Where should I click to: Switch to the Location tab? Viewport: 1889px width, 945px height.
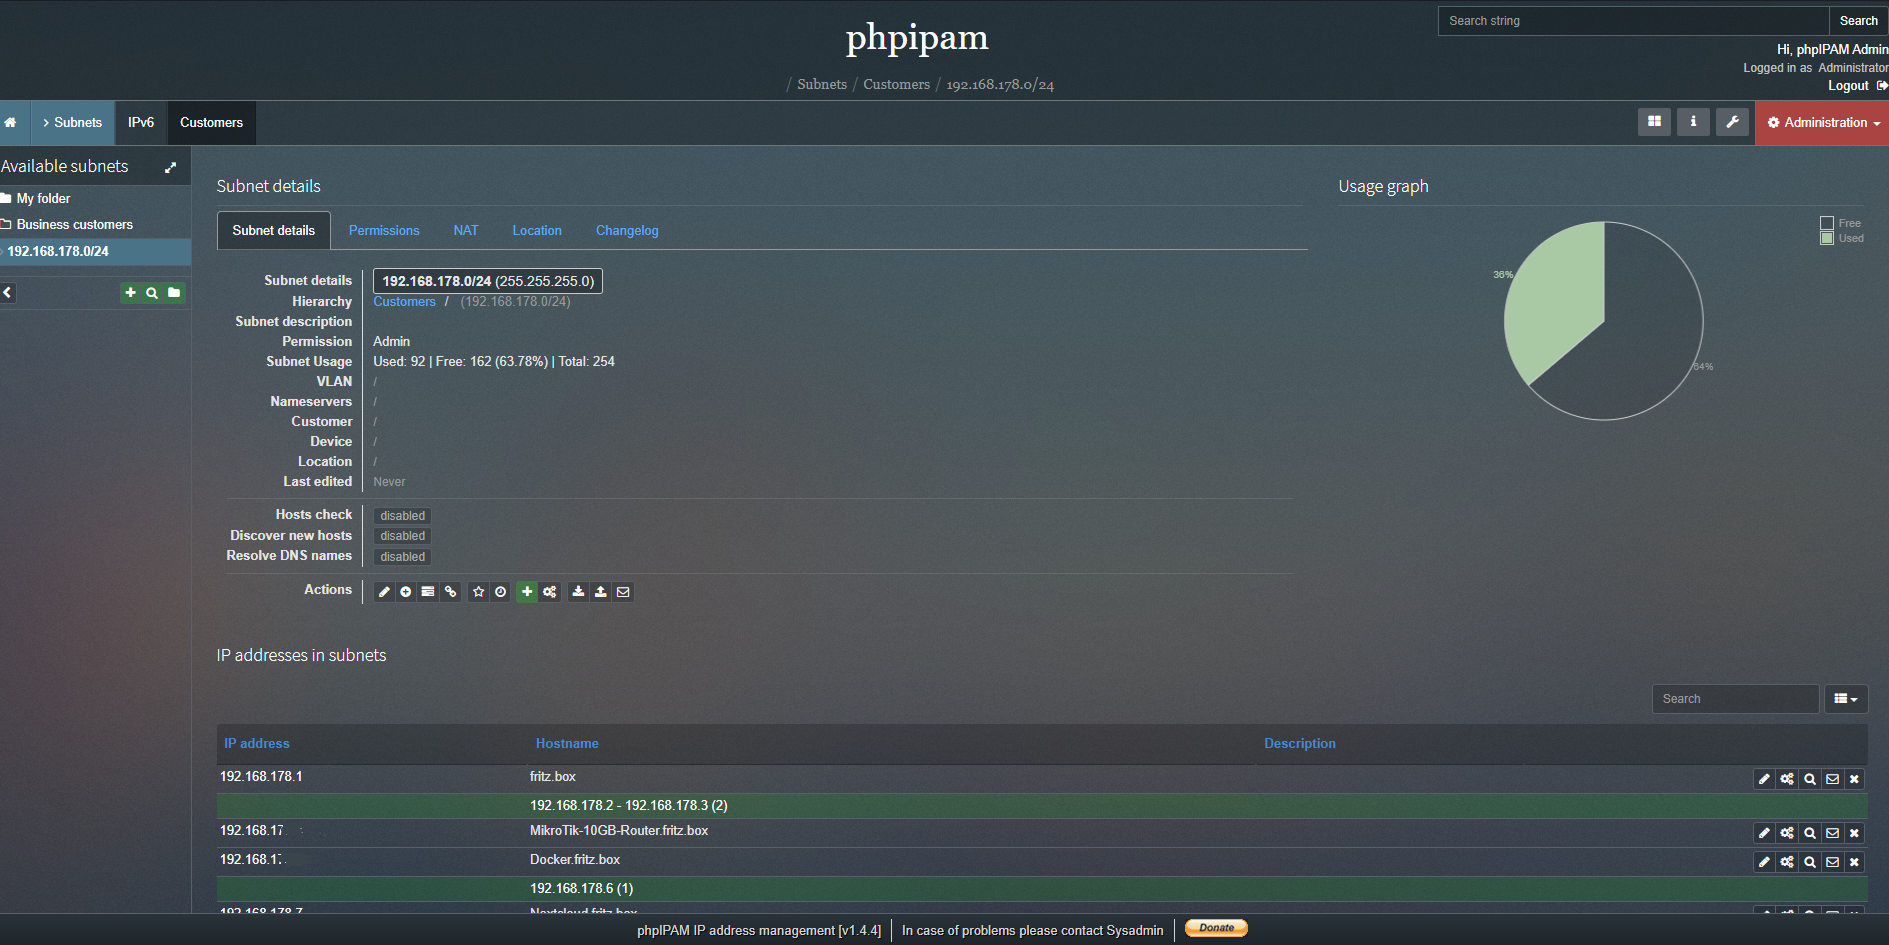(537, 231)
